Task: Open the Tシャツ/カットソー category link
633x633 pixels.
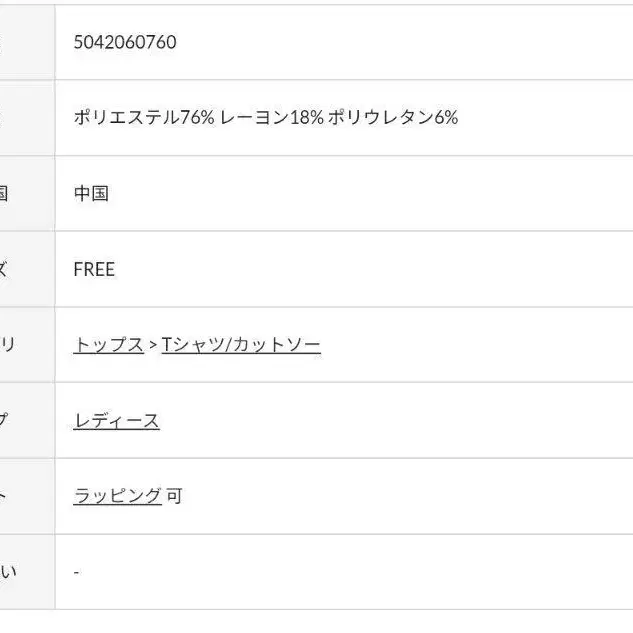Action: click(x=241, y=345)
